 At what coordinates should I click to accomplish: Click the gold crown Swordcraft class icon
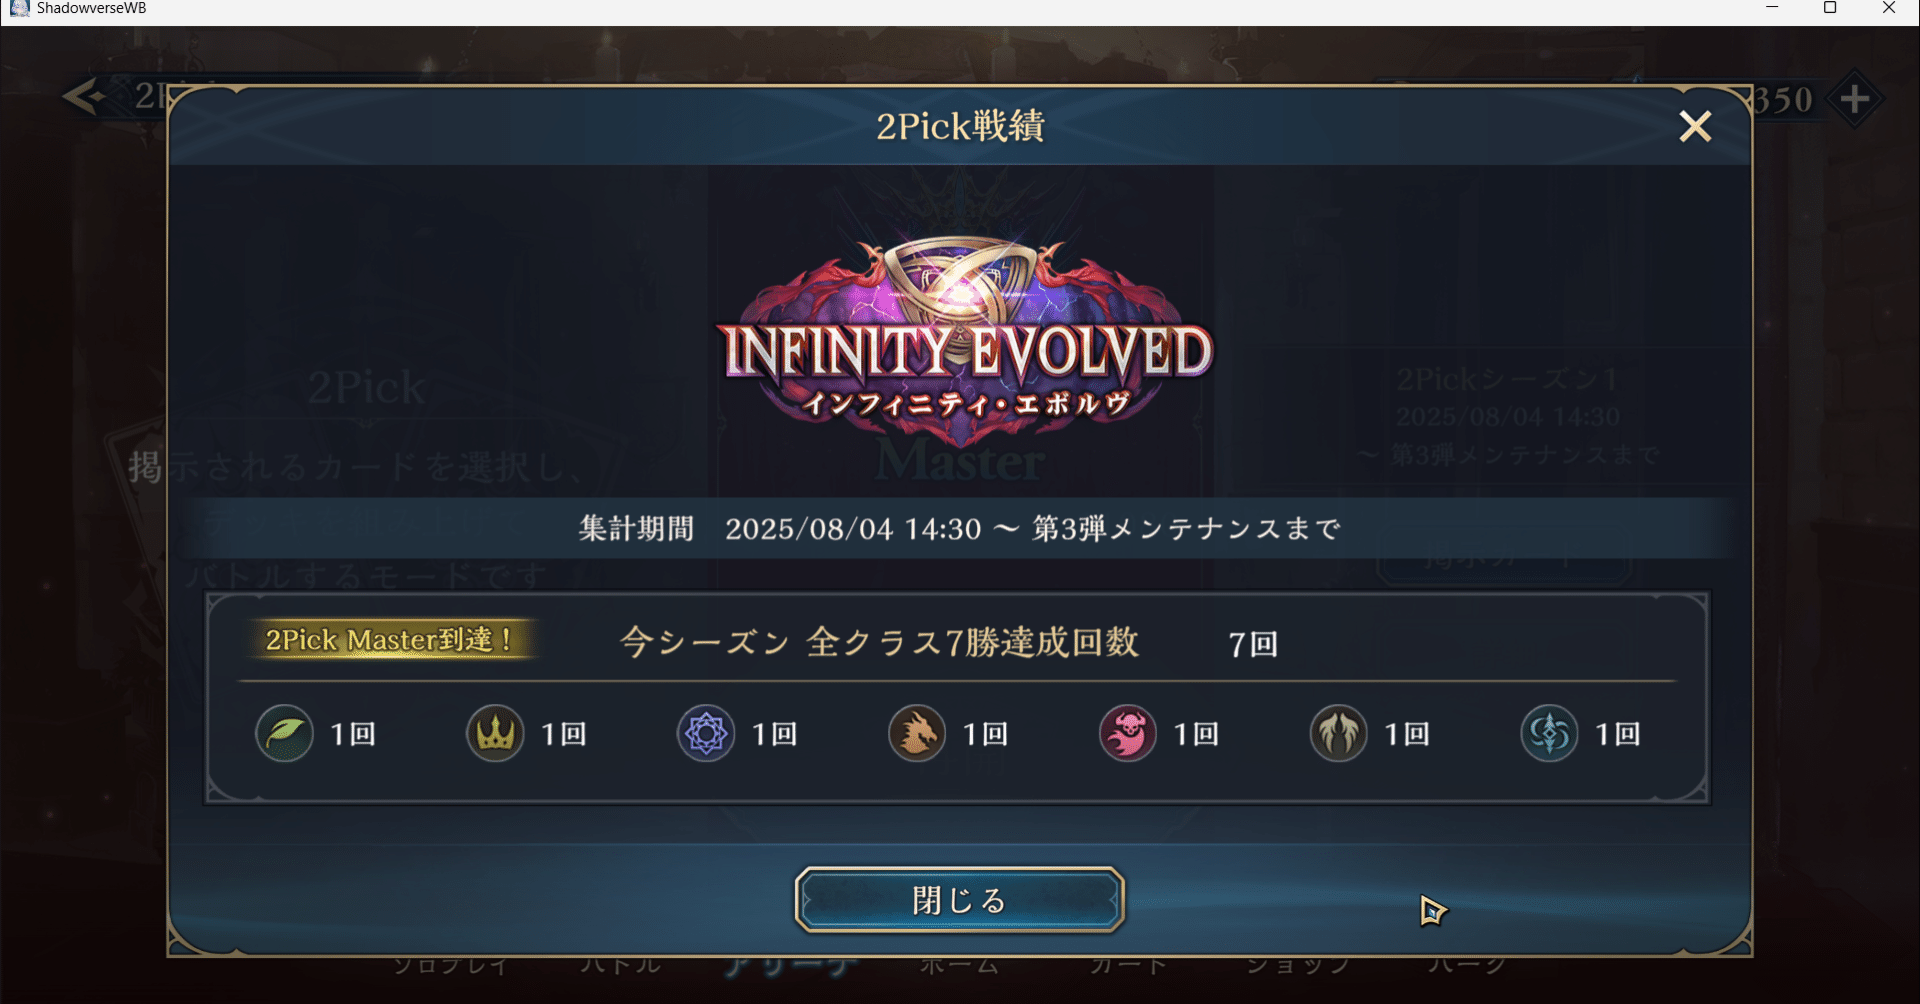click(495, 733)
